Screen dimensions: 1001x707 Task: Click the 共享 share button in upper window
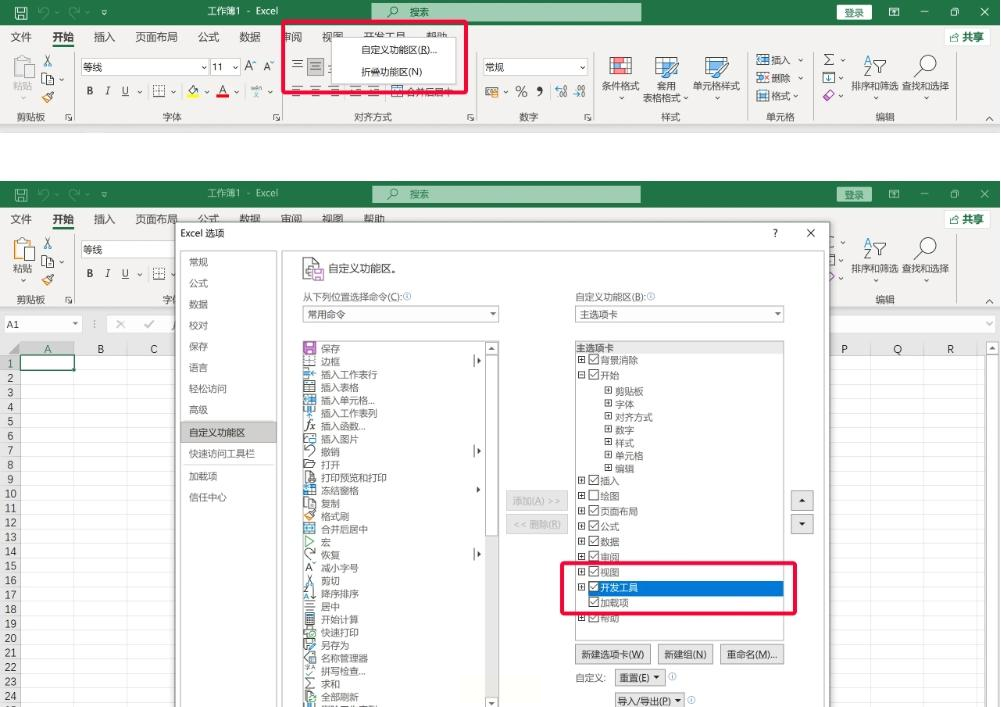(967, 37)
